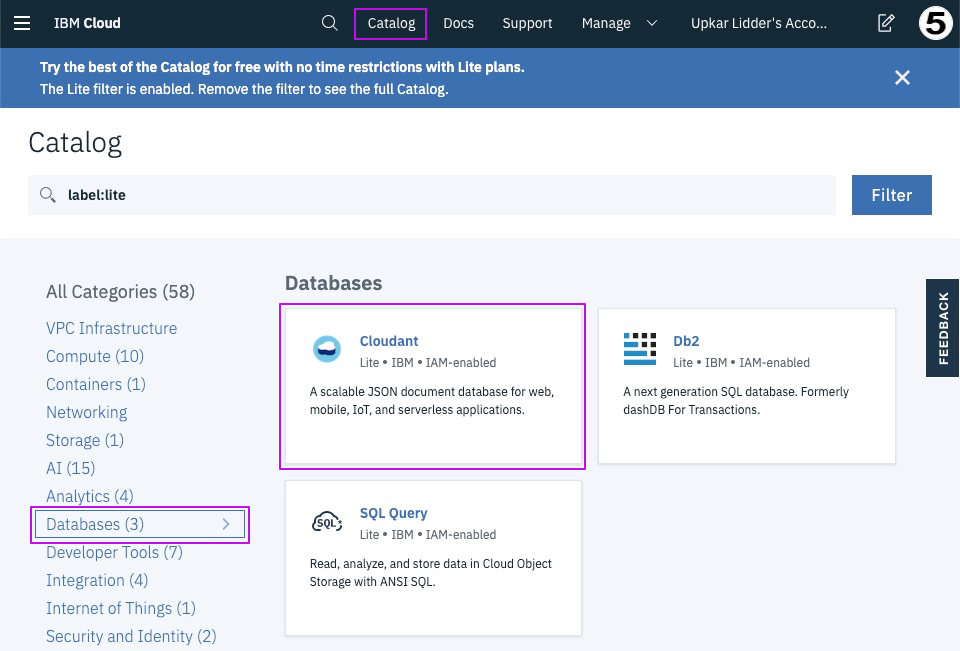Open the Support menu item
The image size is (960, 651).
click(527, 23)
